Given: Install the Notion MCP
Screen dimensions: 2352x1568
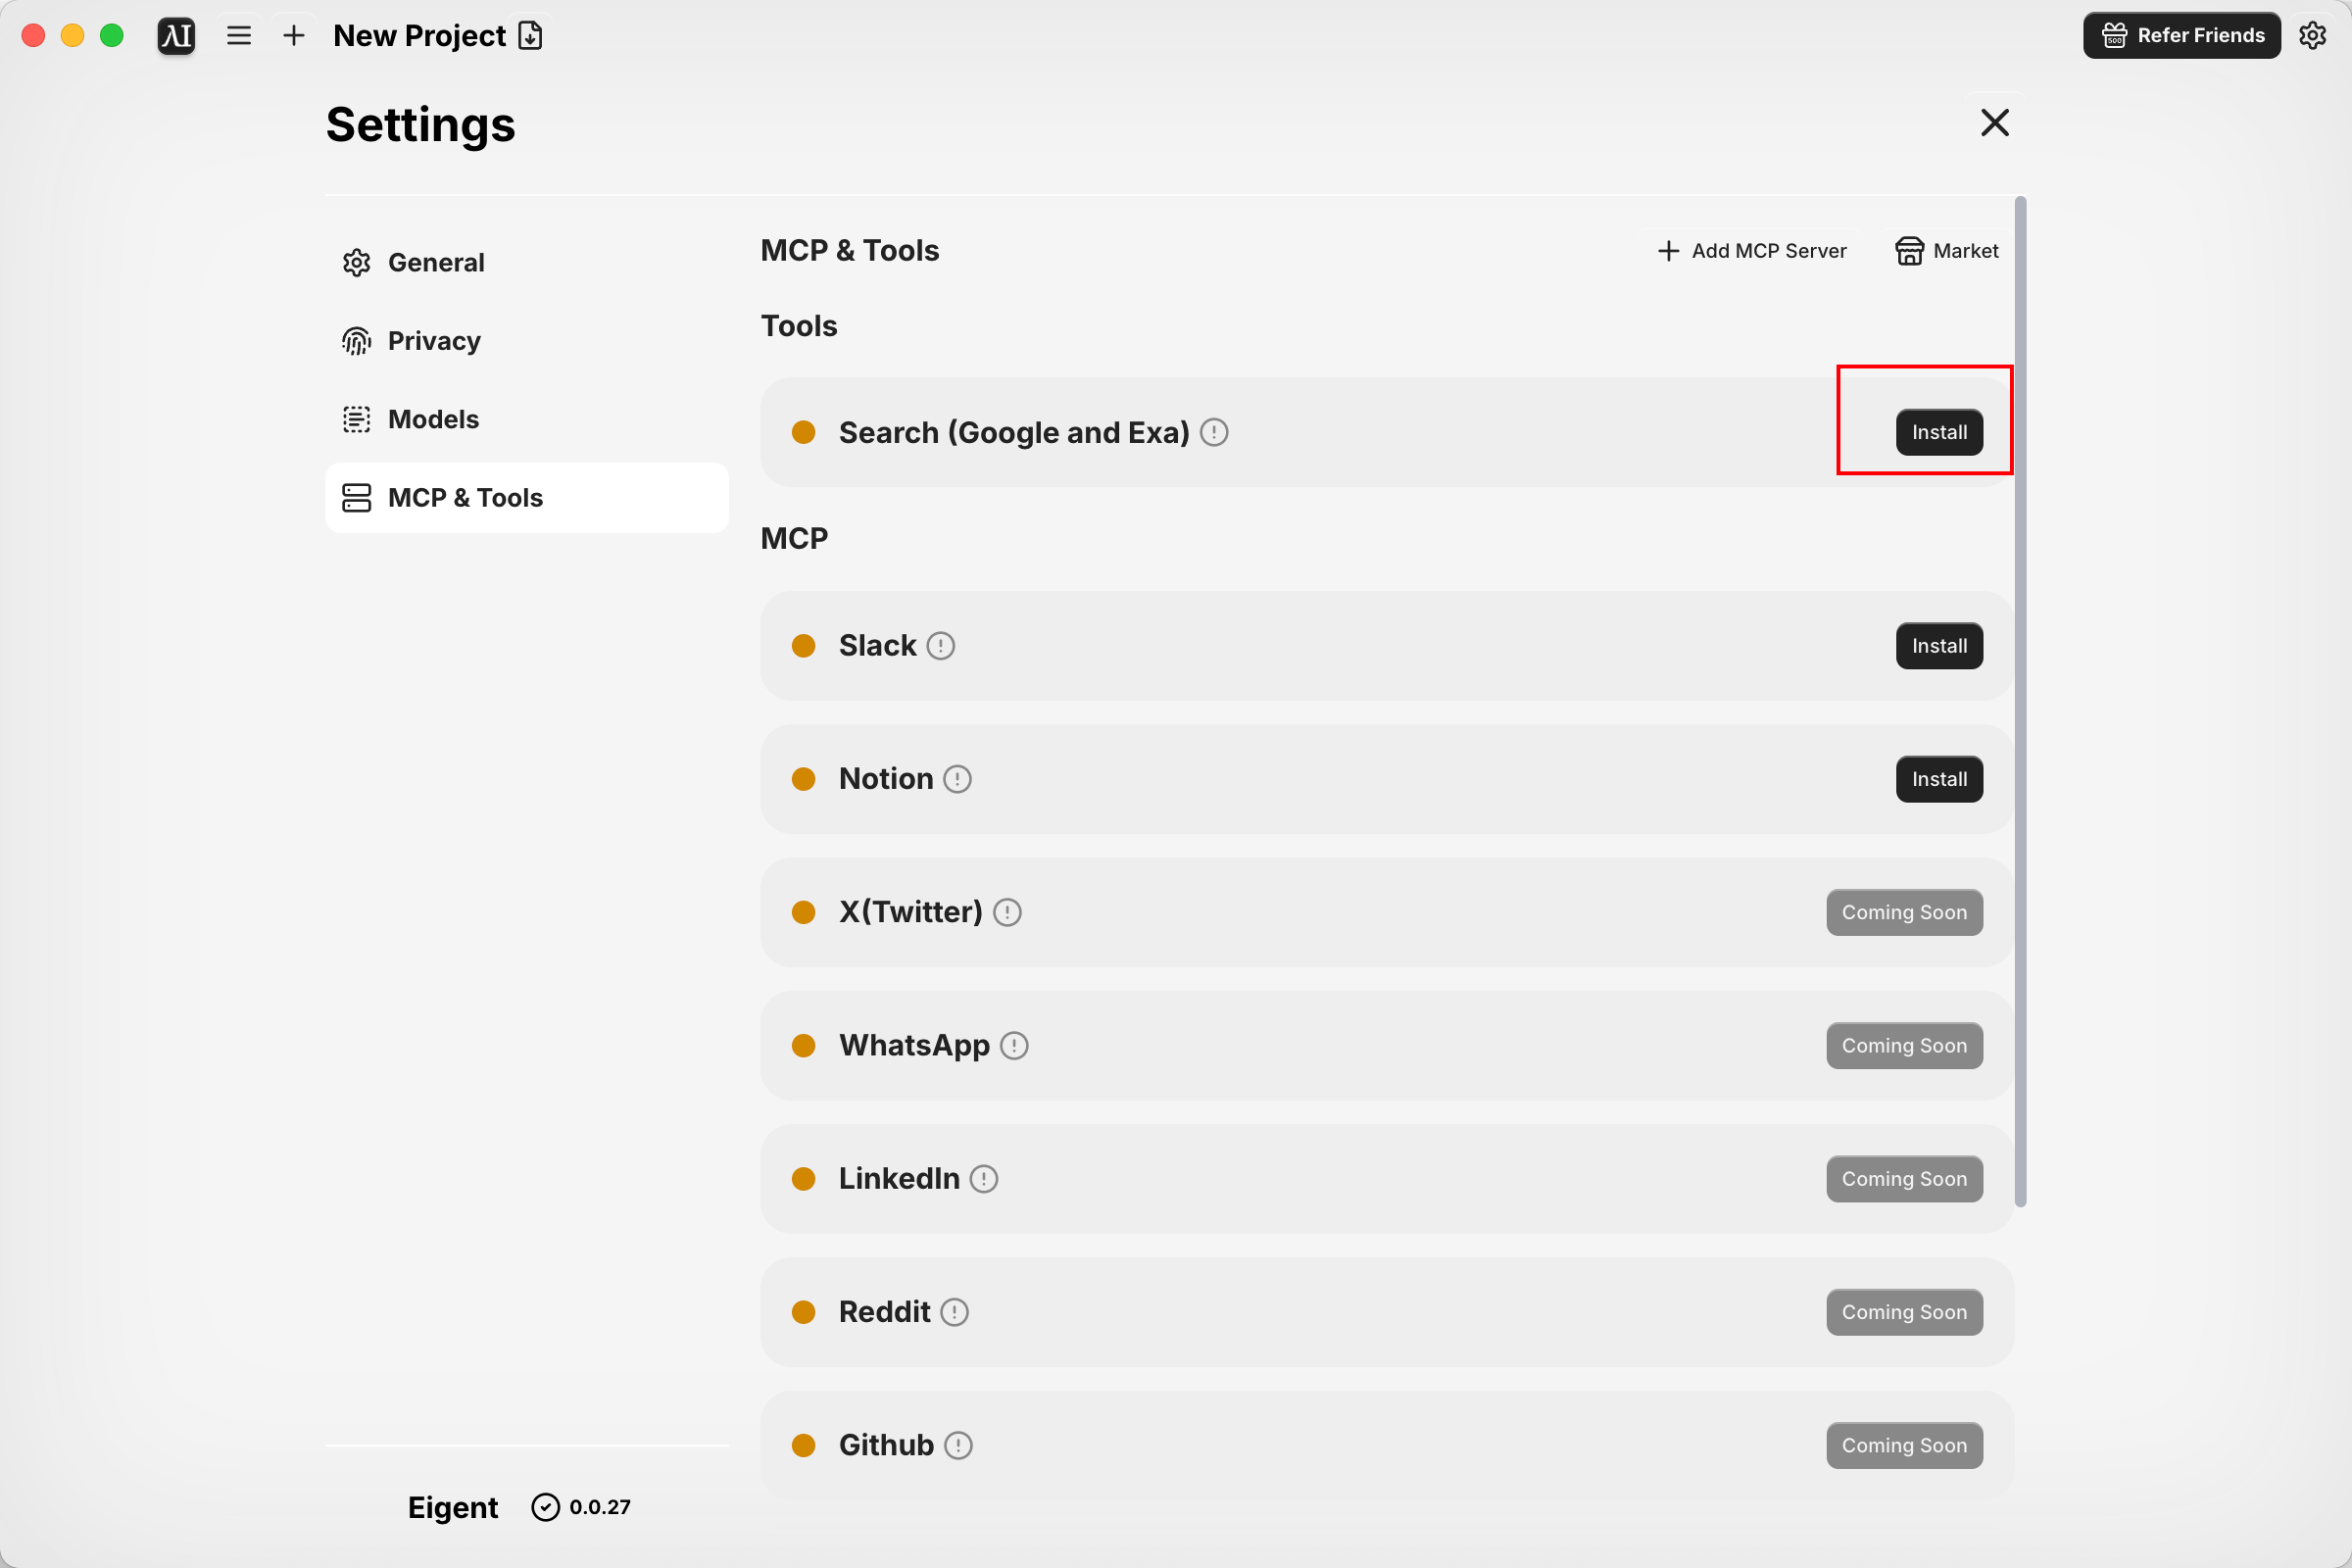Looking at the screenshot, I should (x=1939, y=779).
